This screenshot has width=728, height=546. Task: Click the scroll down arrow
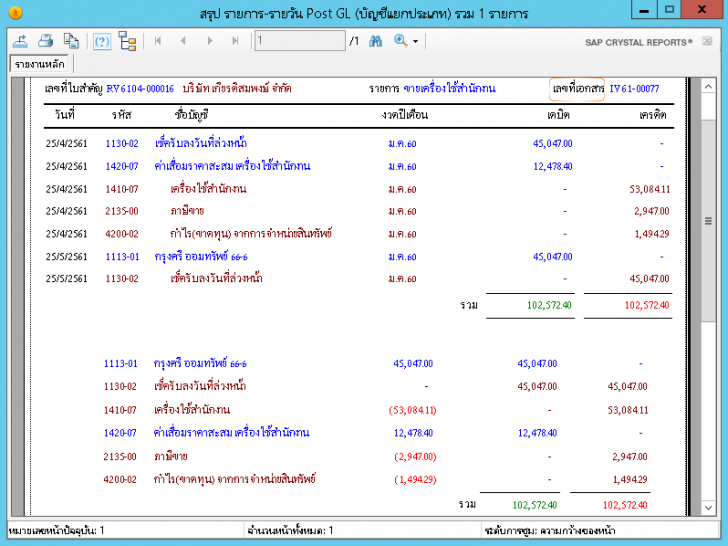(708, 508)
